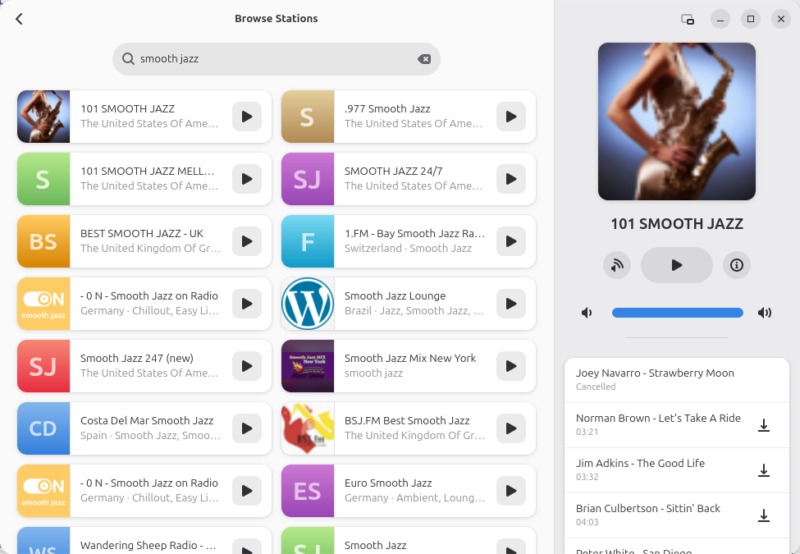
Task: Mute audio using the low volume speaker icon
Action: coord(587,313)
